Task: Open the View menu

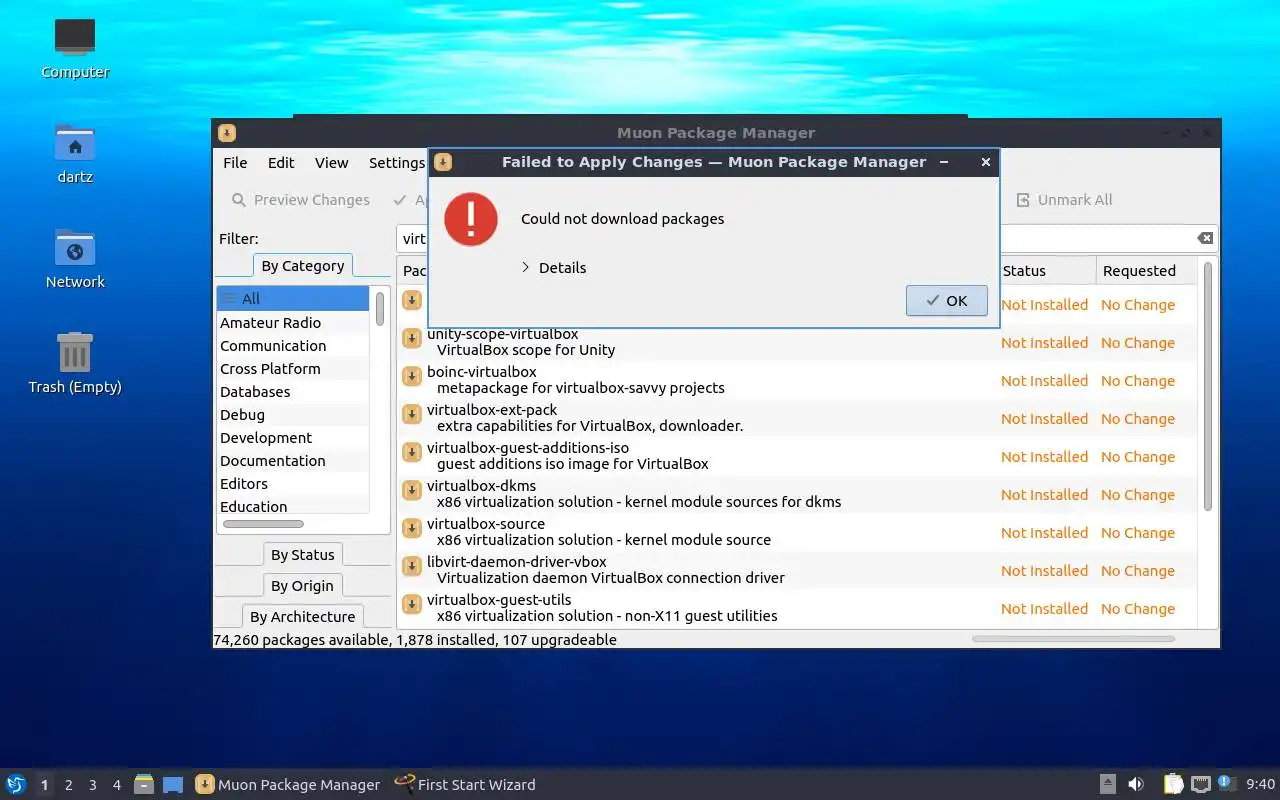Action: point(331,163)
